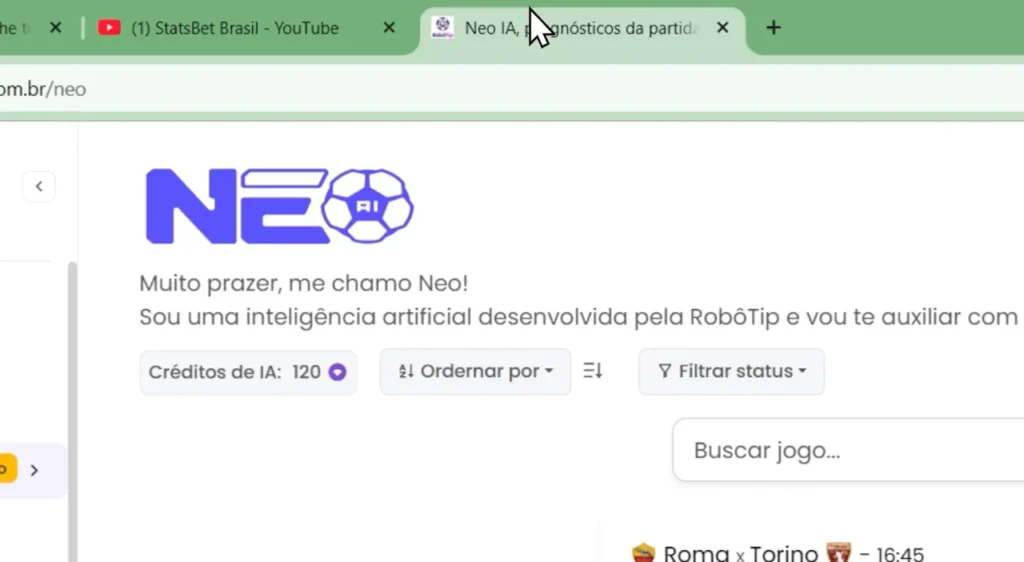The width and height of the screenshot is (1024, 562).
Task: Click the sidebar vertical scrollbar
Action: (71, 400)
